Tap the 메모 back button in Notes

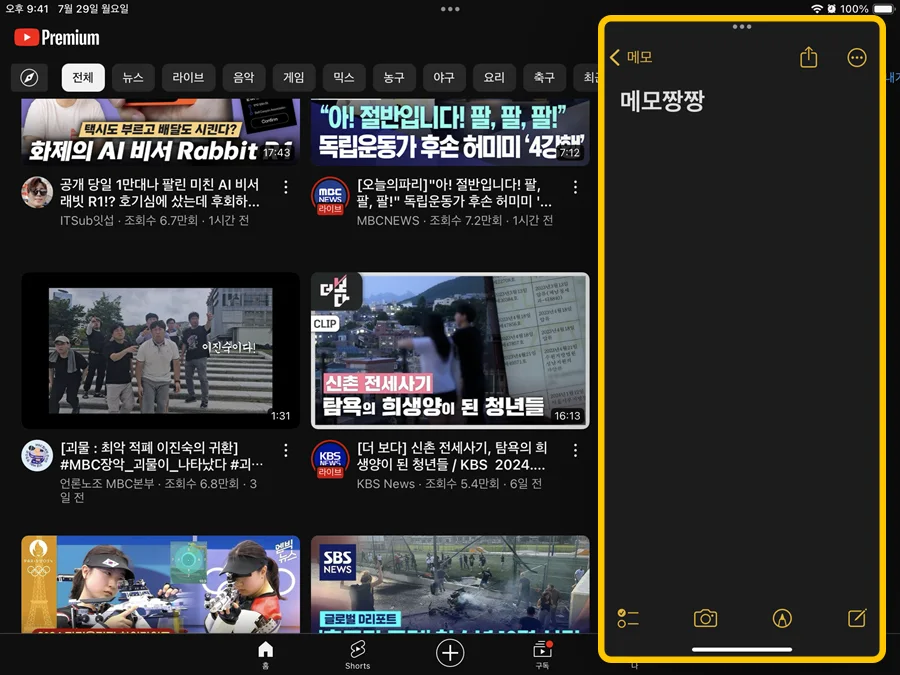coord(631,57)
